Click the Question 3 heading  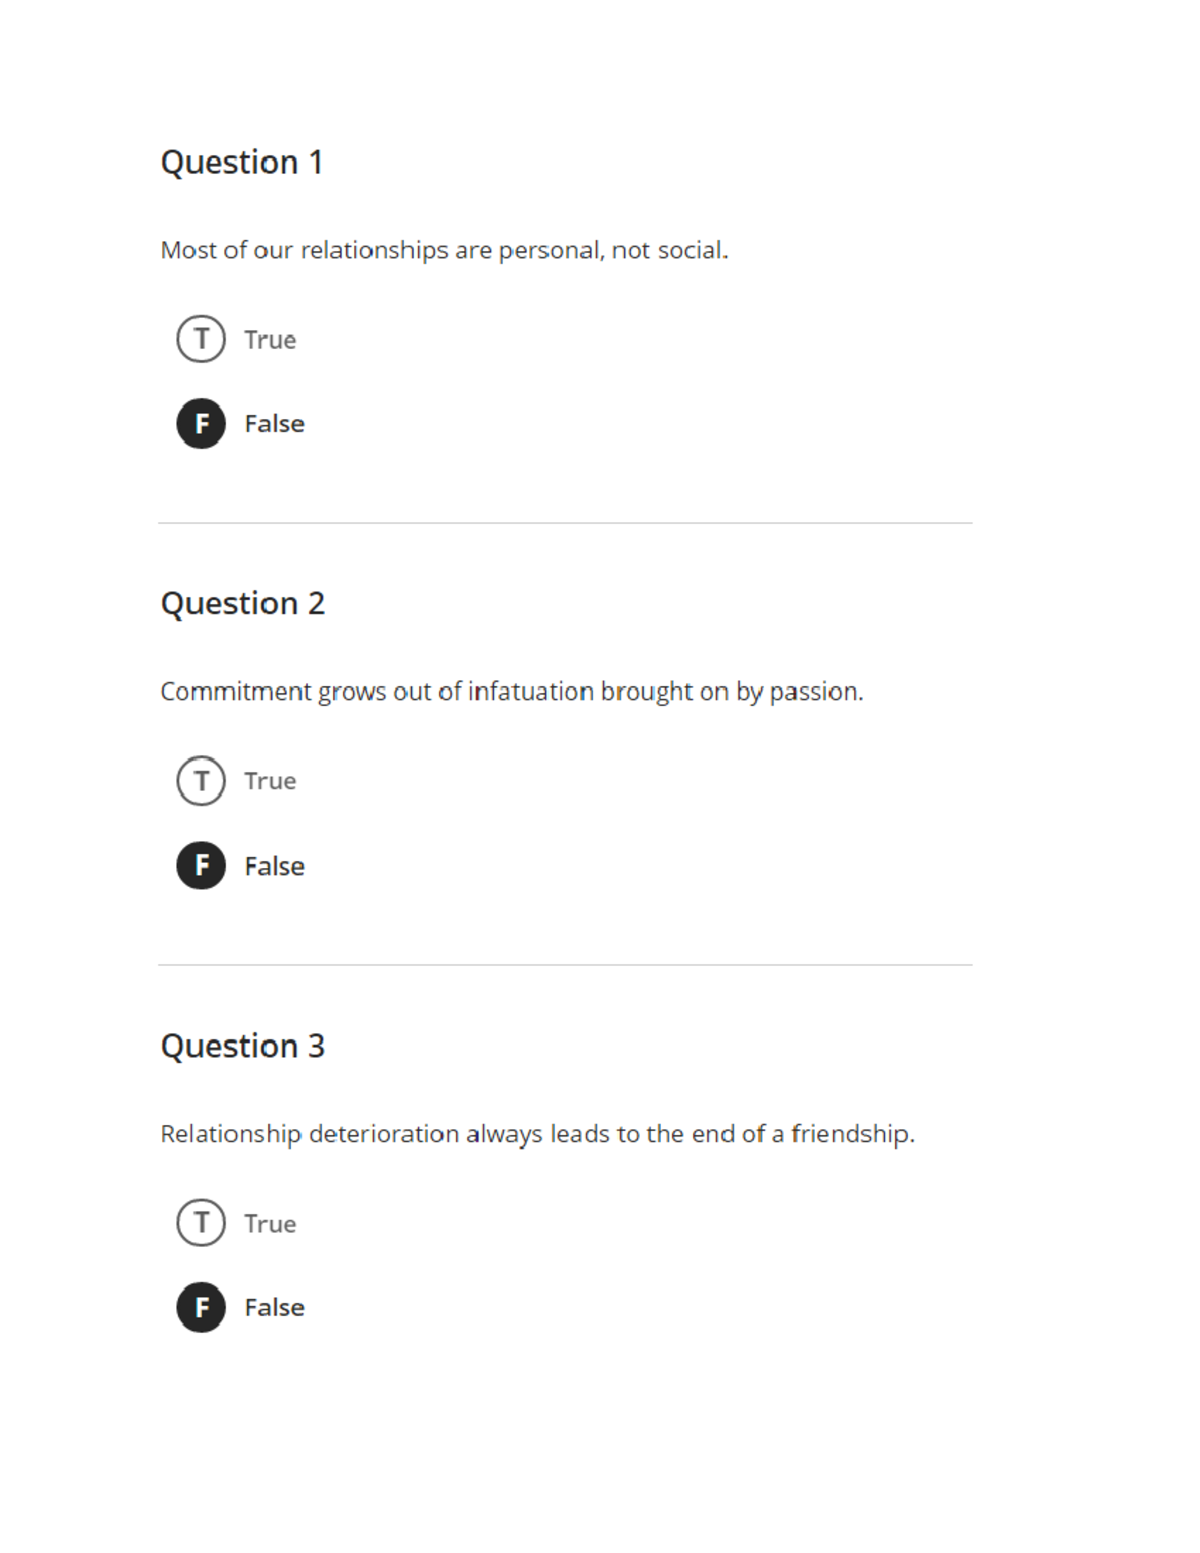(x=243, y=1046)
